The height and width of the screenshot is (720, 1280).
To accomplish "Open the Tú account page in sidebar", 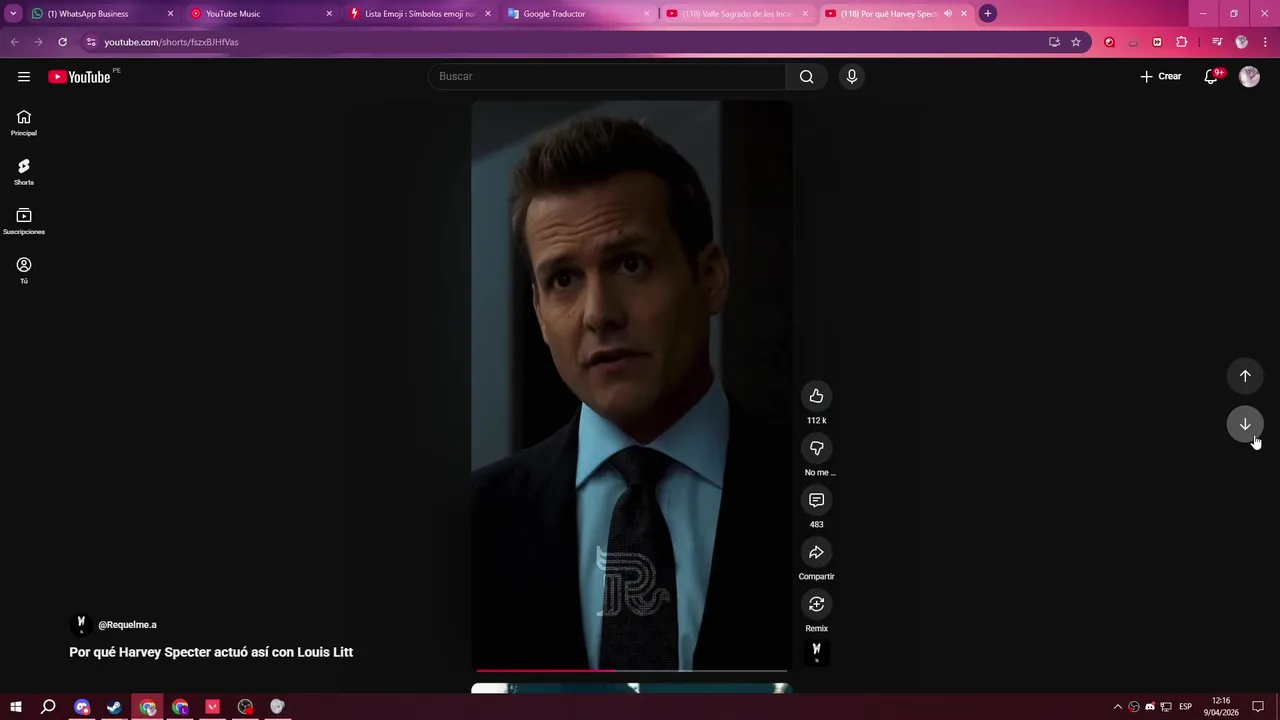I will point(24,270).
